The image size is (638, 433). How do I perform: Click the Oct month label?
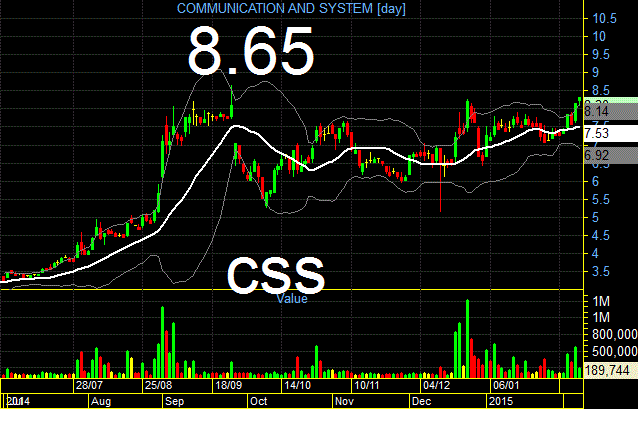(259, 401)
